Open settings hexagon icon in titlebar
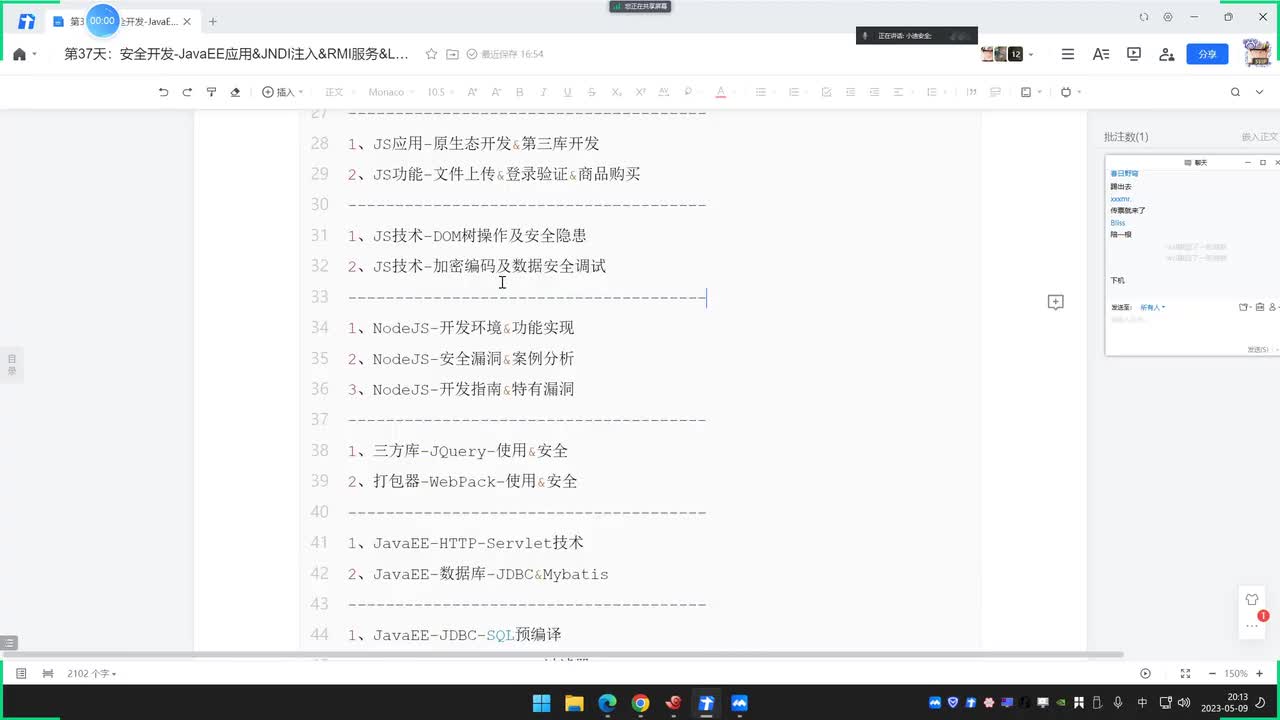Image resolution: width=1280 pixels, height=720 pixels. point(1167,17)
